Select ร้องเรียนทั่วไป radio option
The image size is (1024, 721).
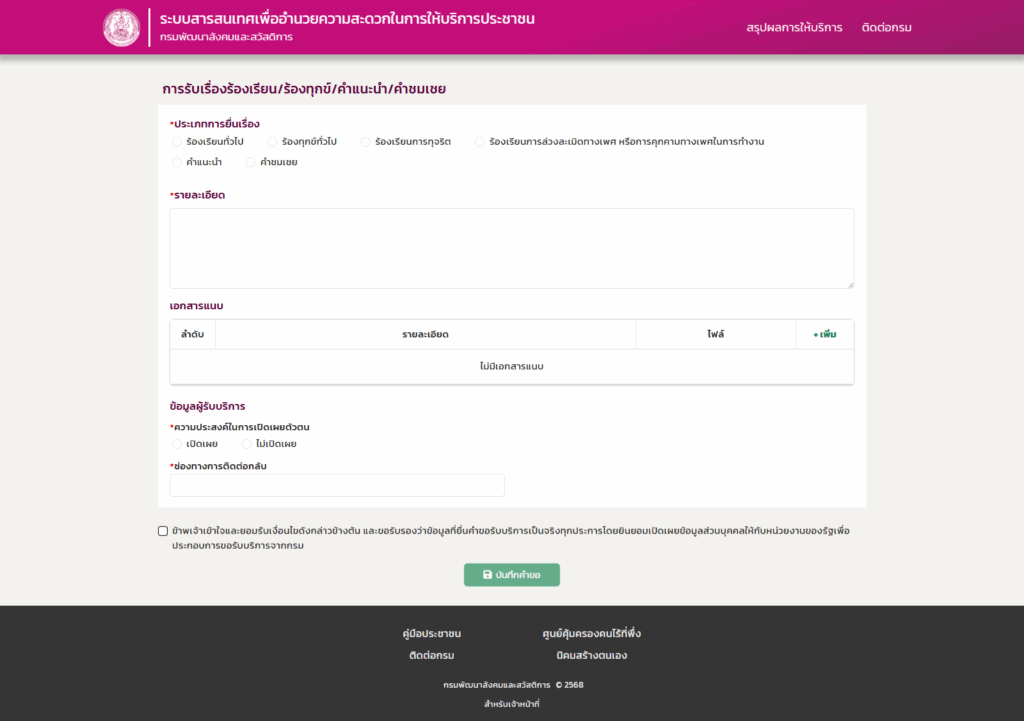click(177, 142)
